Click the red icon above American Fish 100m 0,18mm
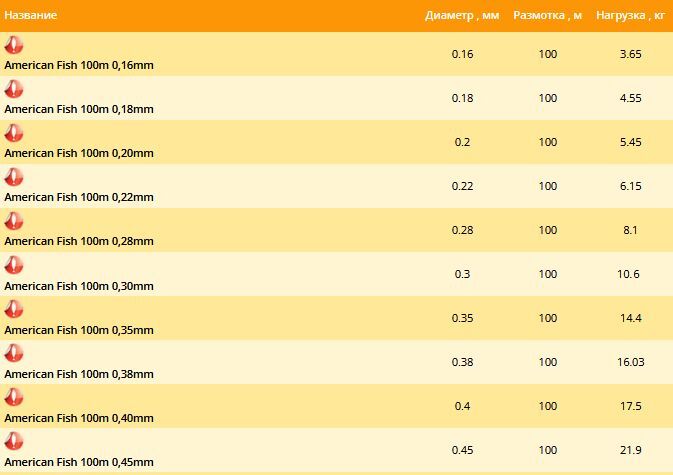 (x=14, y=89)
